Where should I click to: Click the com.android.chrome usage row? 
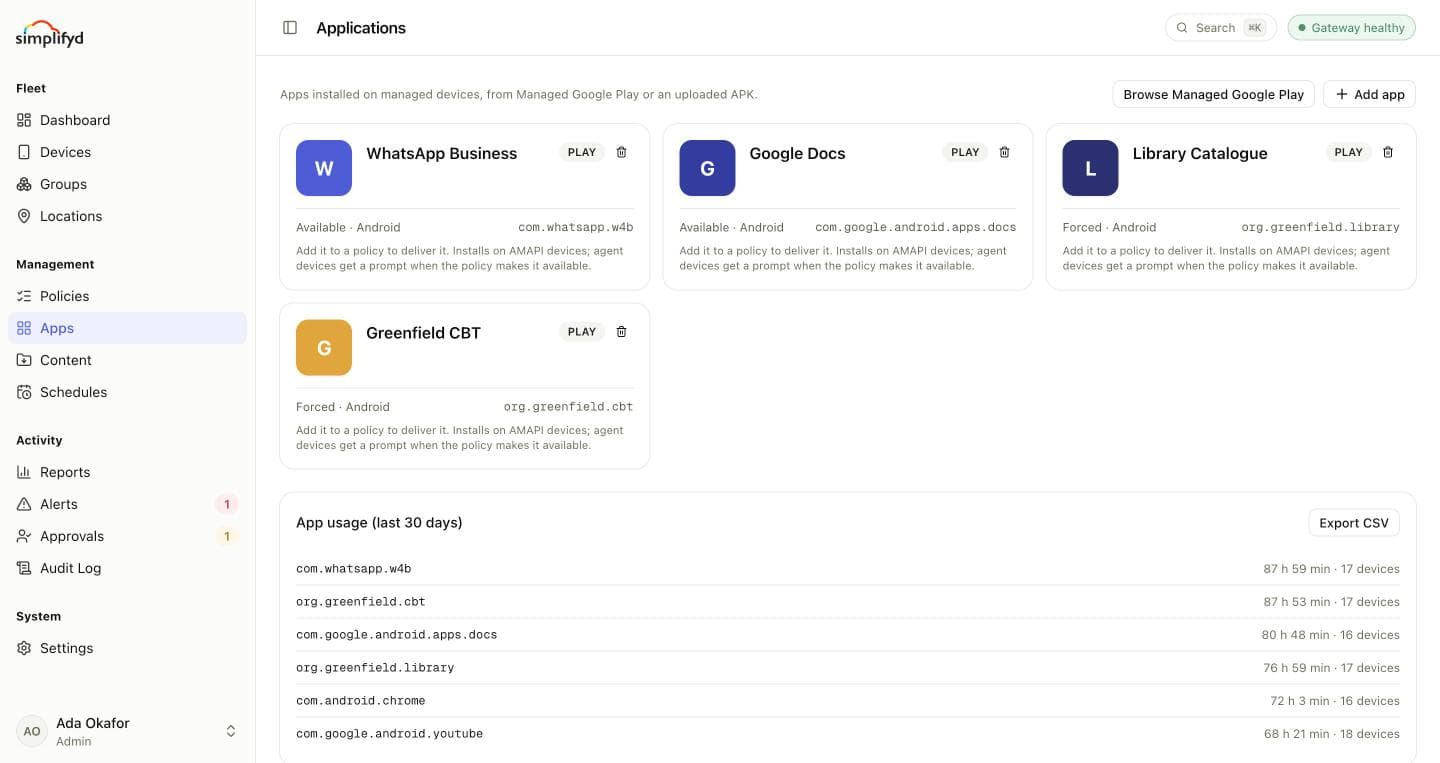pyautogui.click(x=848, y=701)
